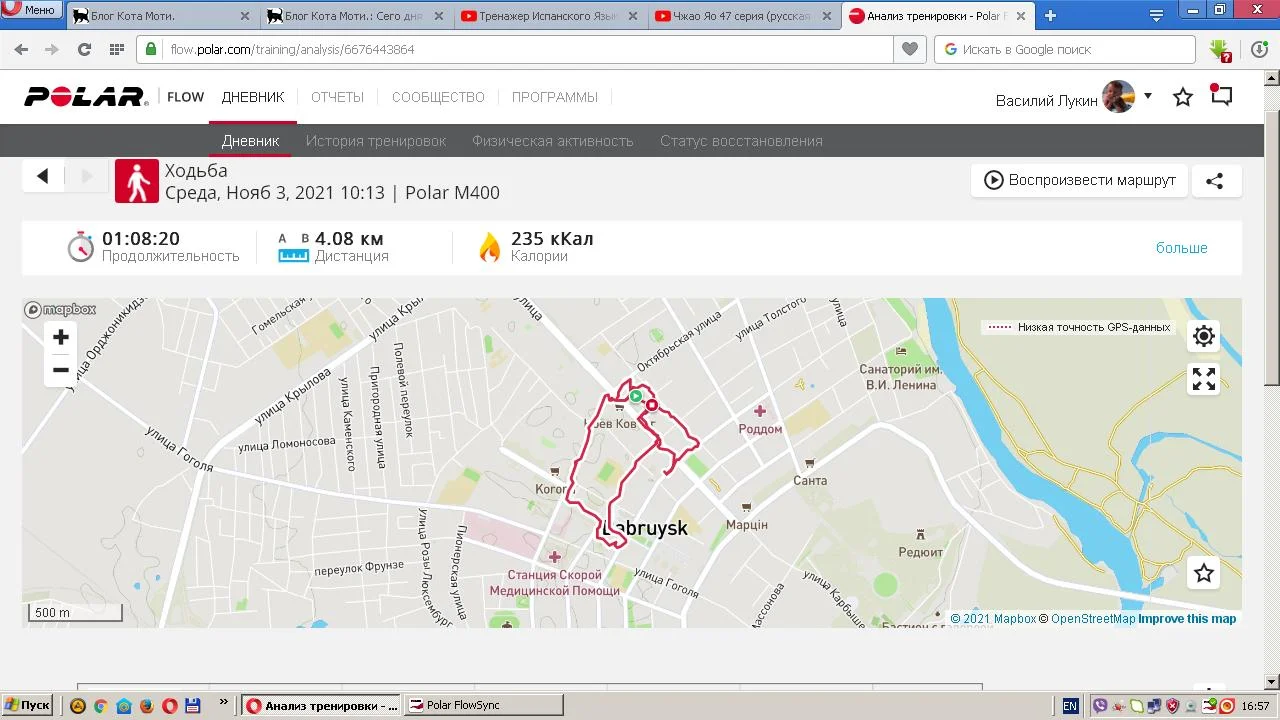1280x720 pixels.
Task: Launch Chrome from quick launch
Action: tap(100, 705)
